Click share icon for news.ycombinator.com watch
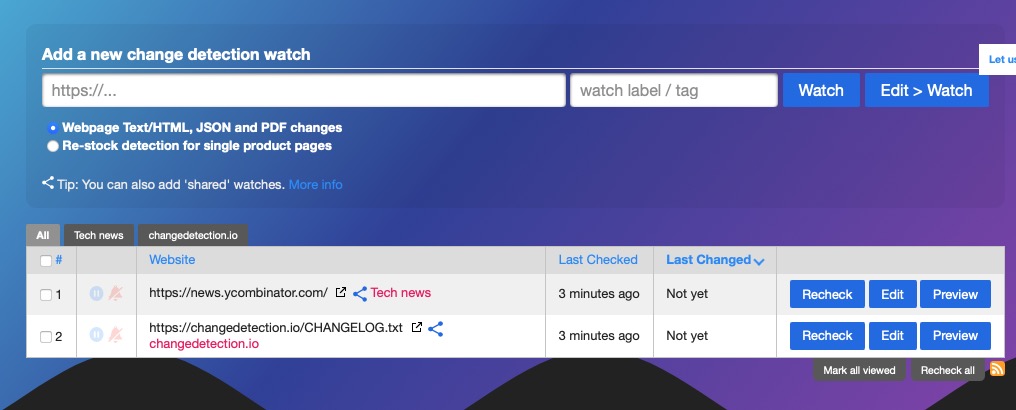The image size is (1016, 410). coord(360,293)
